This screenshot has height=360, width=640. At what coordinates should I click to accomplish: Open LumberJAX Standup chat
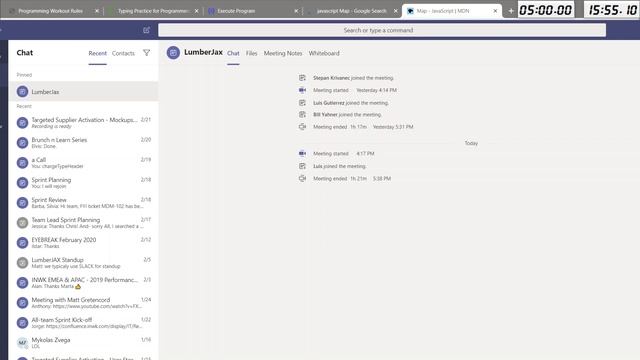(83, 262)
